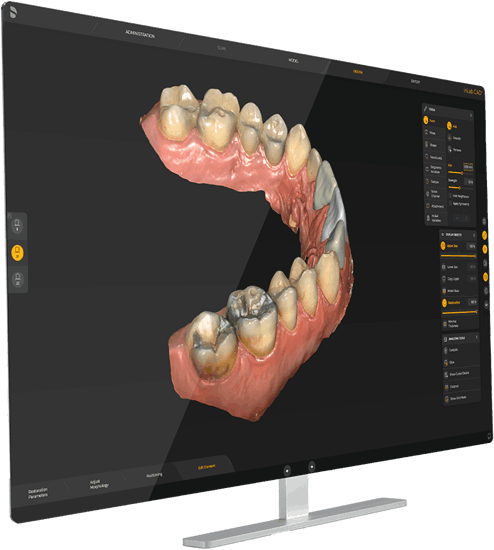Go to Edit Content step
The height and width of the screenshot is (550, 494).
pyautogui.click(x=206, y=467)
